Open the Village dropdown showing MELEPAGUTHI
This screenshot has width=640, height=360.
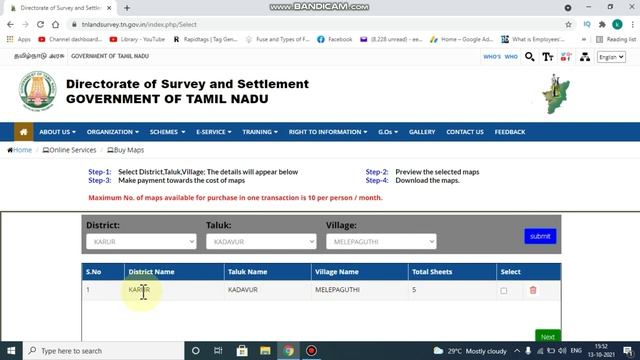point(381,242)
